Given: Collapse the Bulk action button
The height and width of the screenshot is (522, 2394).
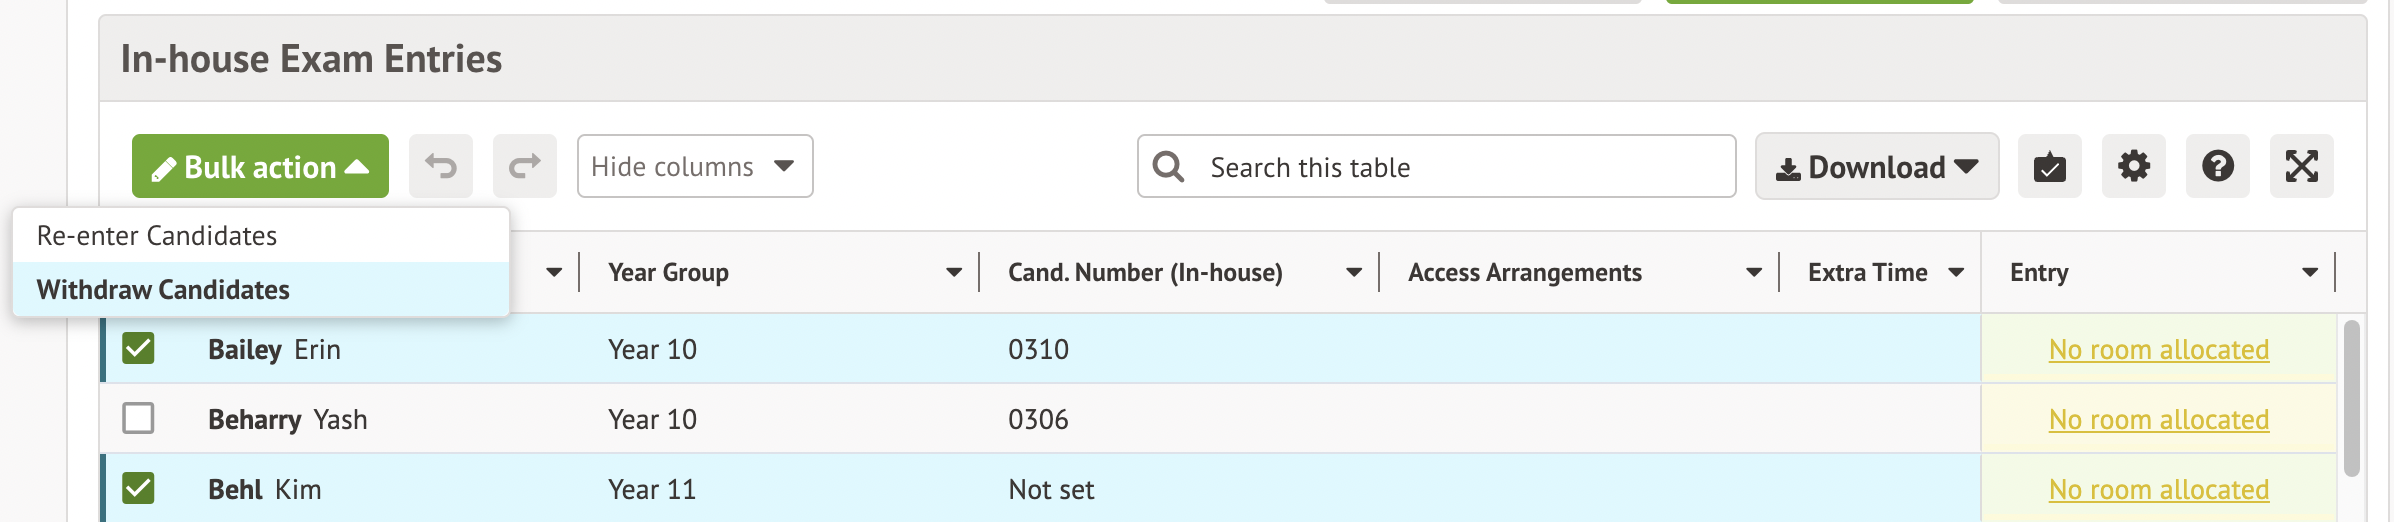Looking at the screenshot, I should [260, 166].
